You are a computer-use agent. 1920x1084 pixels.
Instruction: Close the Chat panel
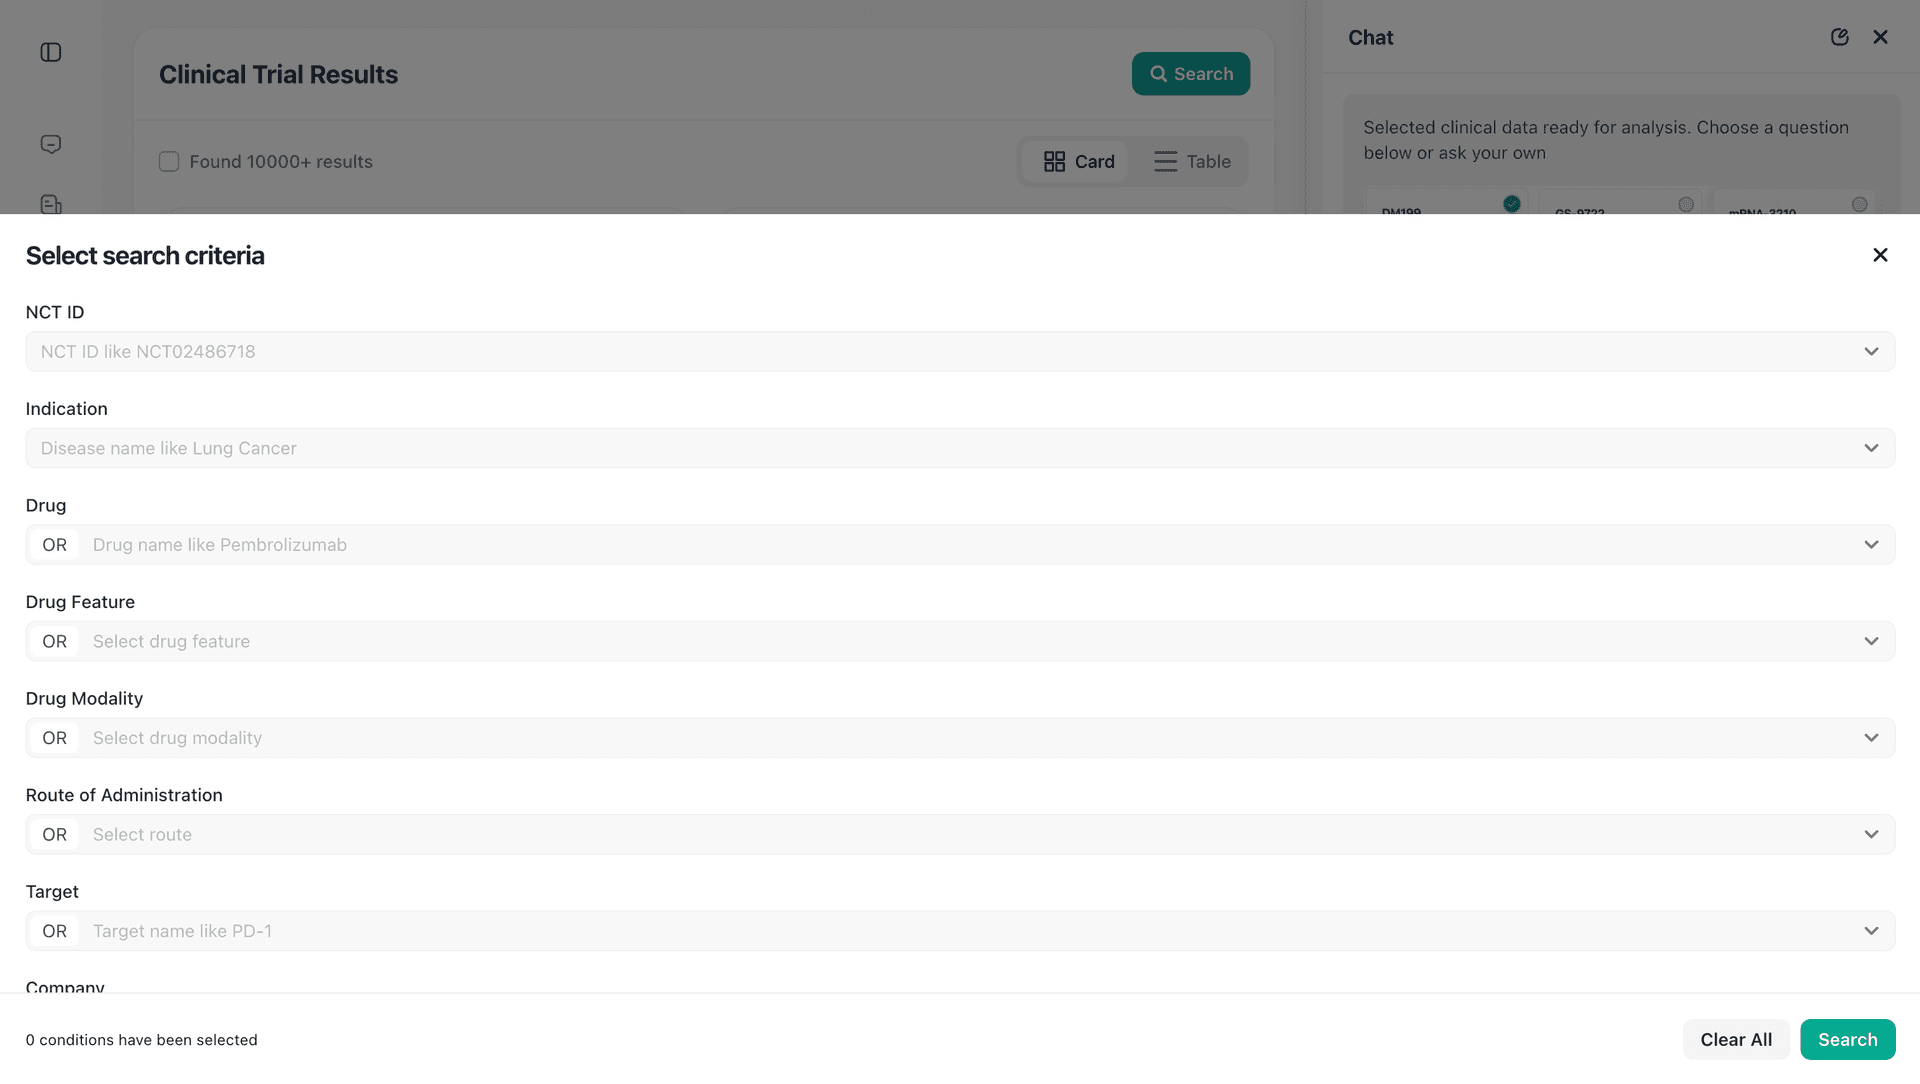click(x=1880, y=37)
